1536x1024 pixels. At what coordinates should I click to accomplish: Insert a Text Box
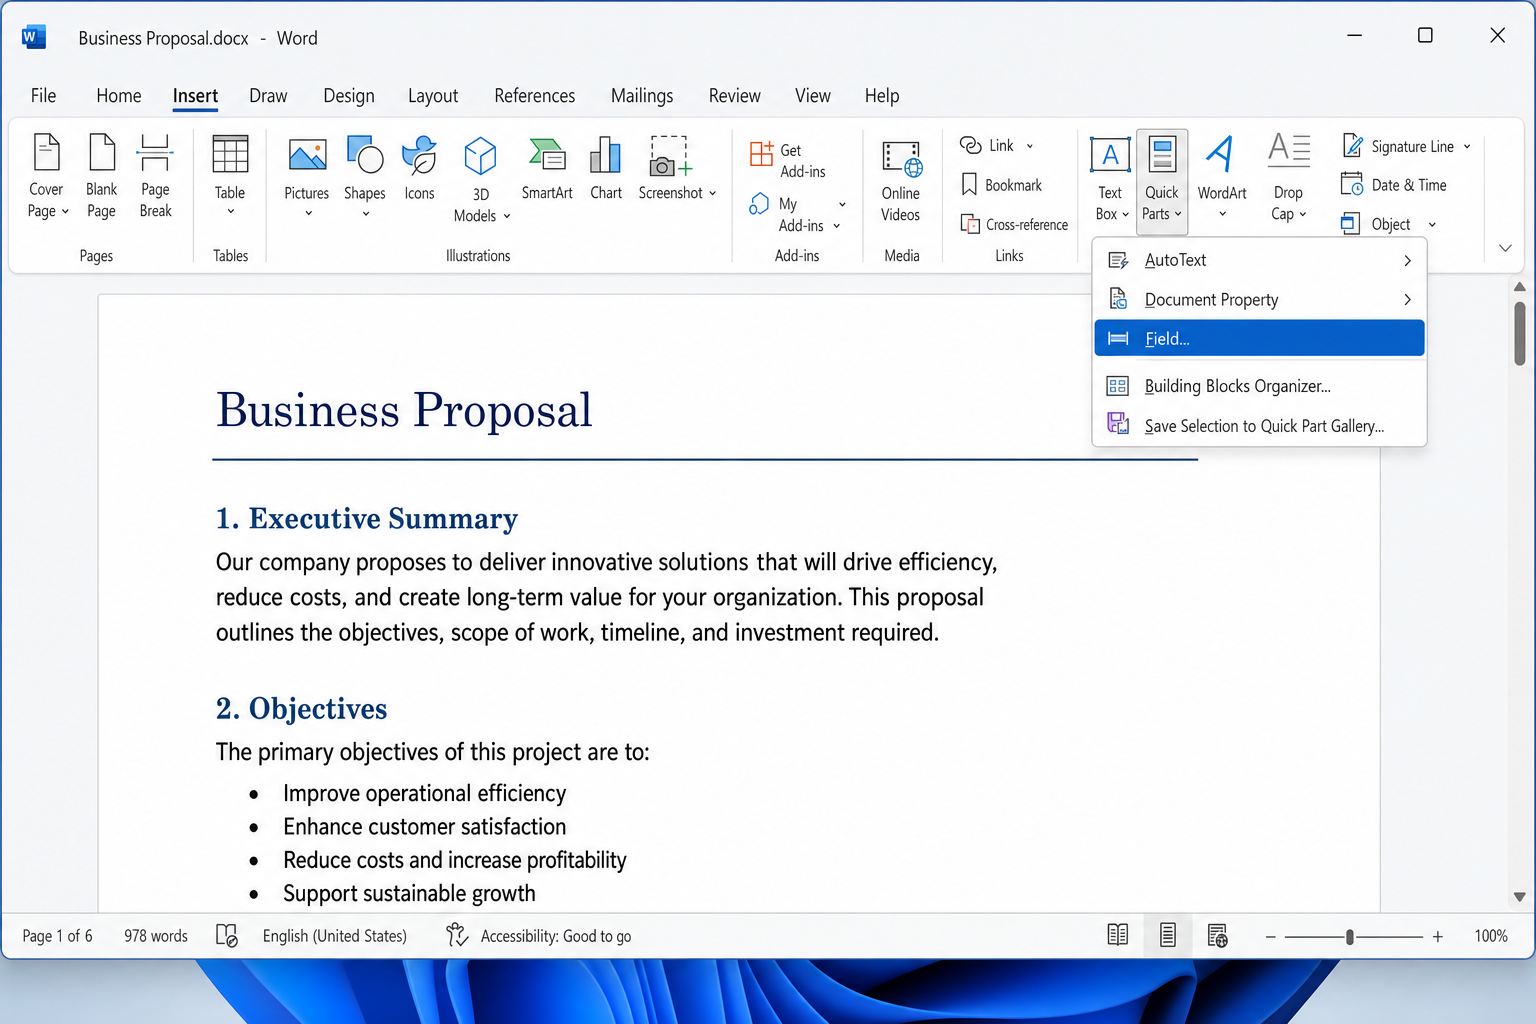[1111, 178]
